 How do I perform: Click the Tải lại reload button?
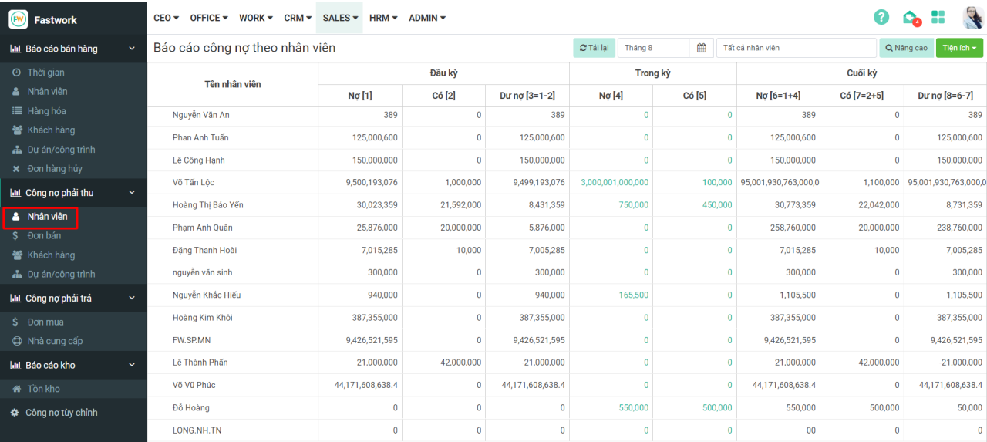(x=593, y=48)
